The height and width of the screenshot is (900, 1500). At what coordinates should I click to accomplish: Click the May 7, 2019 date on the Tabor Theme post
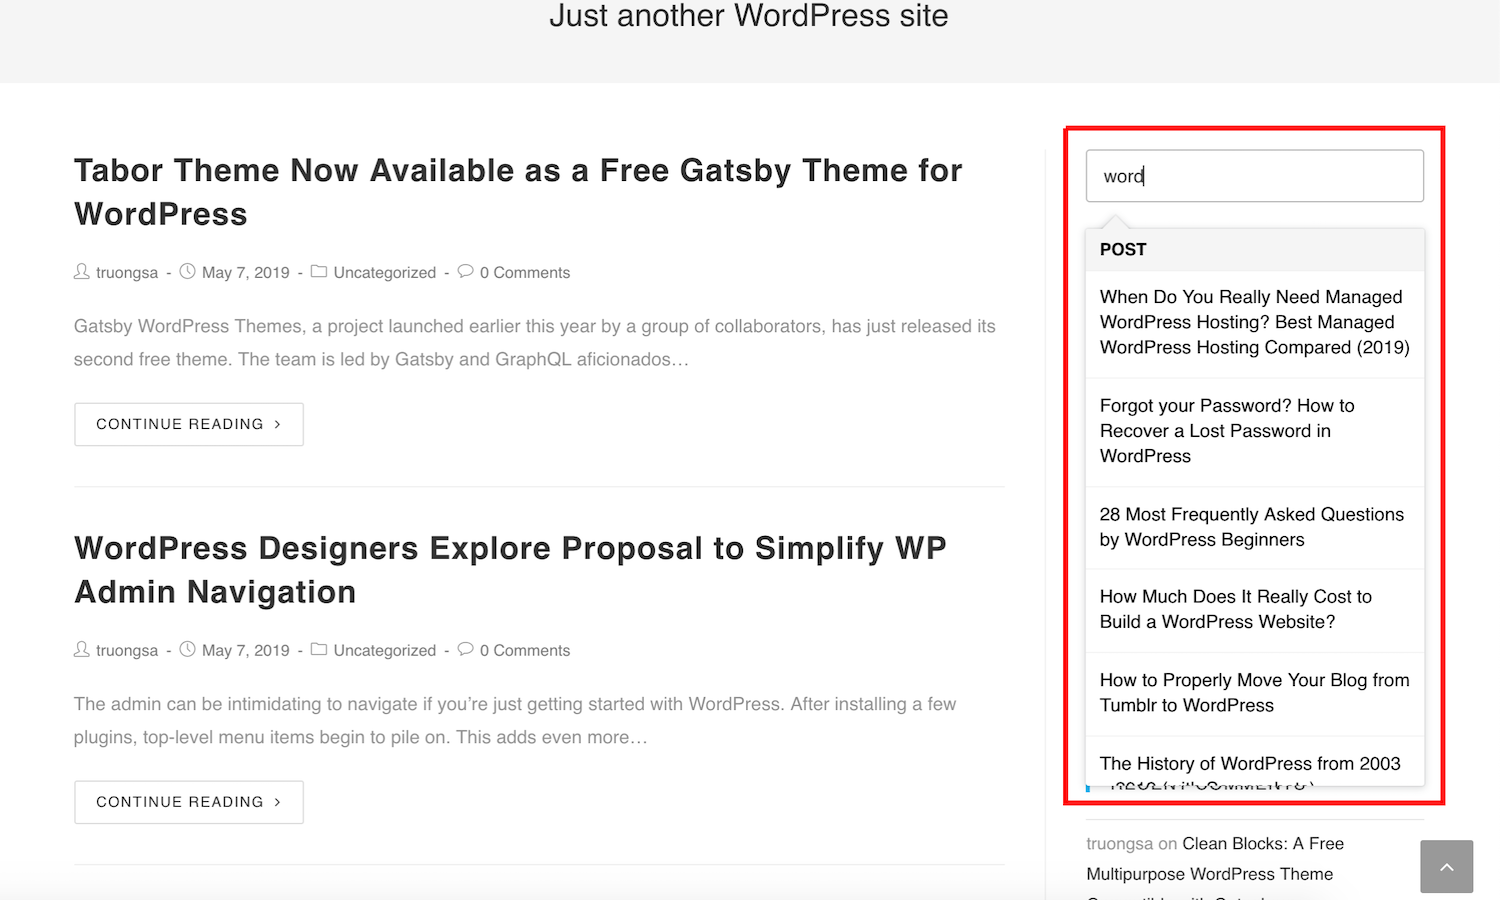(246, 272)
